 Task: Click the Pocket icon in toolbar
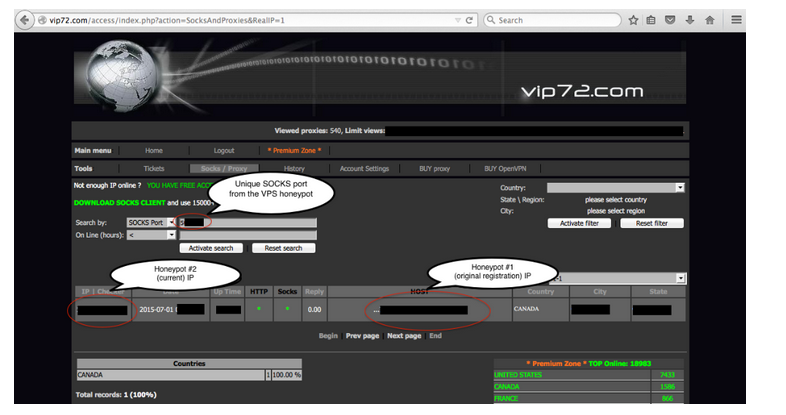[x=670, y=20]
